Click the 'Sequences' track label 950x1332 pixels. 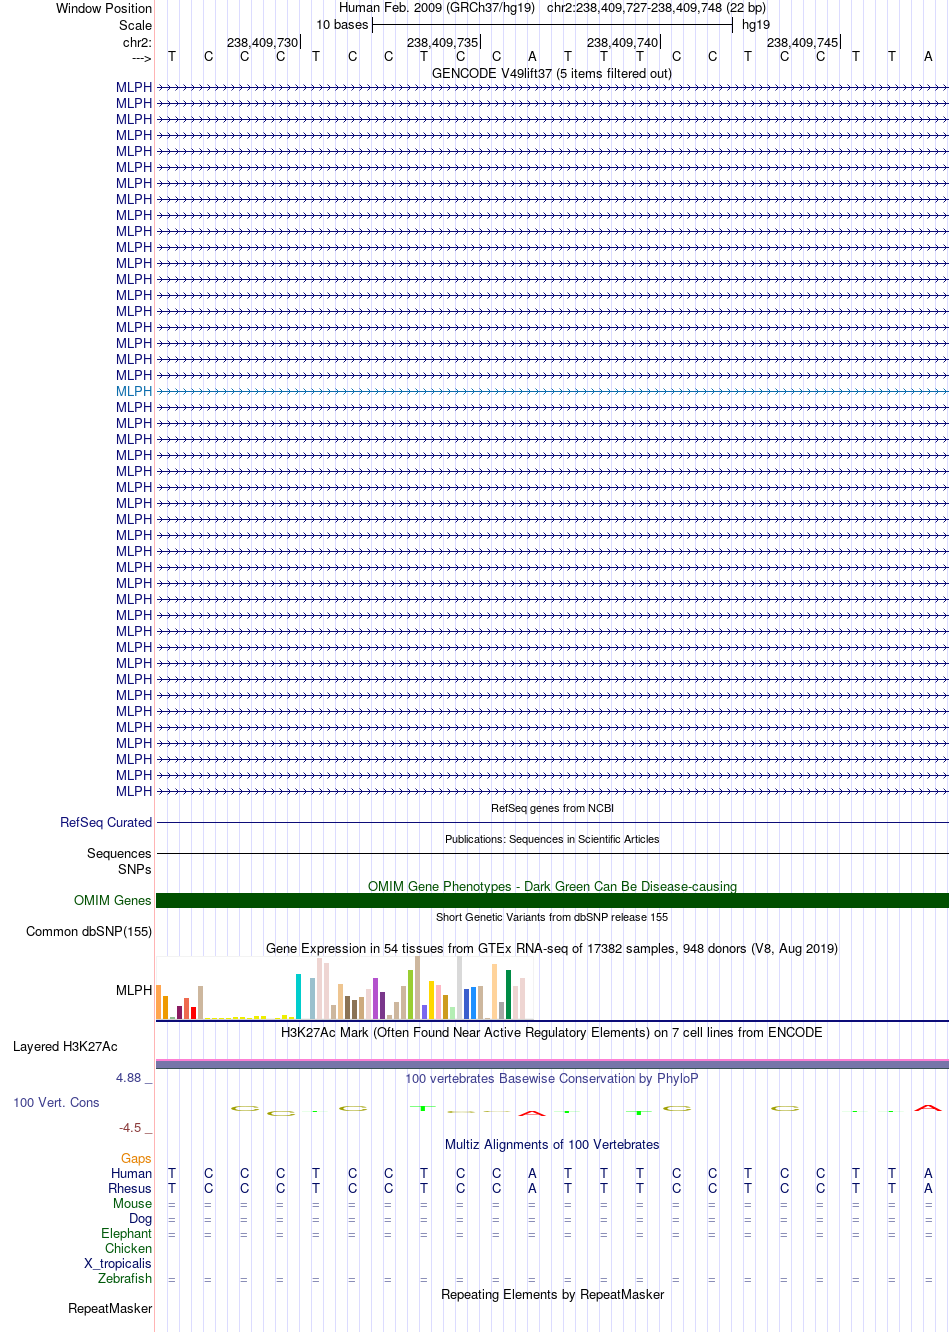[119, 853]
